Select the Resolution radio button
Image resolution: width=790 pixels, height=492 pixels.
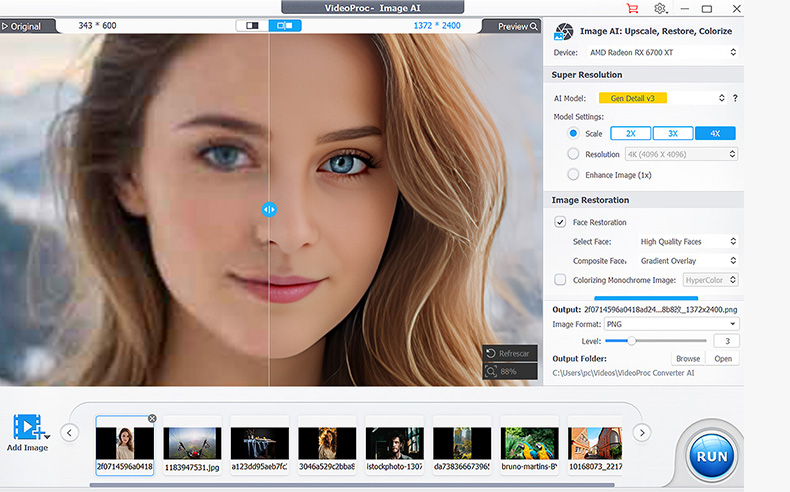573,154
